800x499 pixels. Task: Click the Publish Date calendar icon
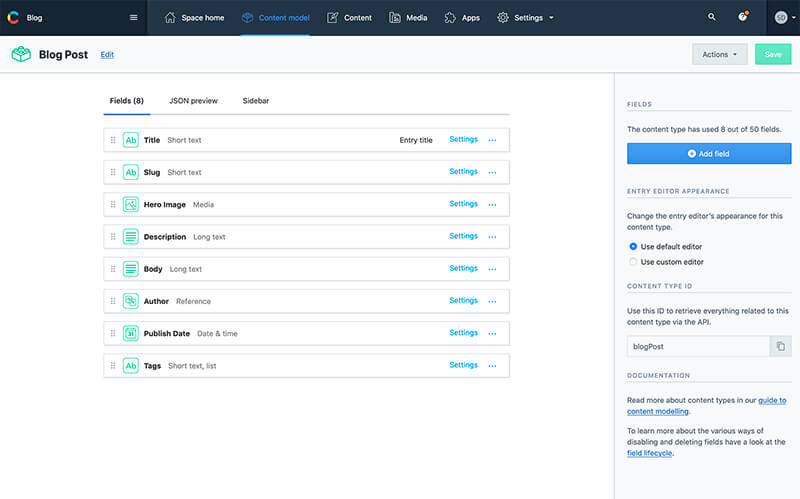tap(130, 333)
